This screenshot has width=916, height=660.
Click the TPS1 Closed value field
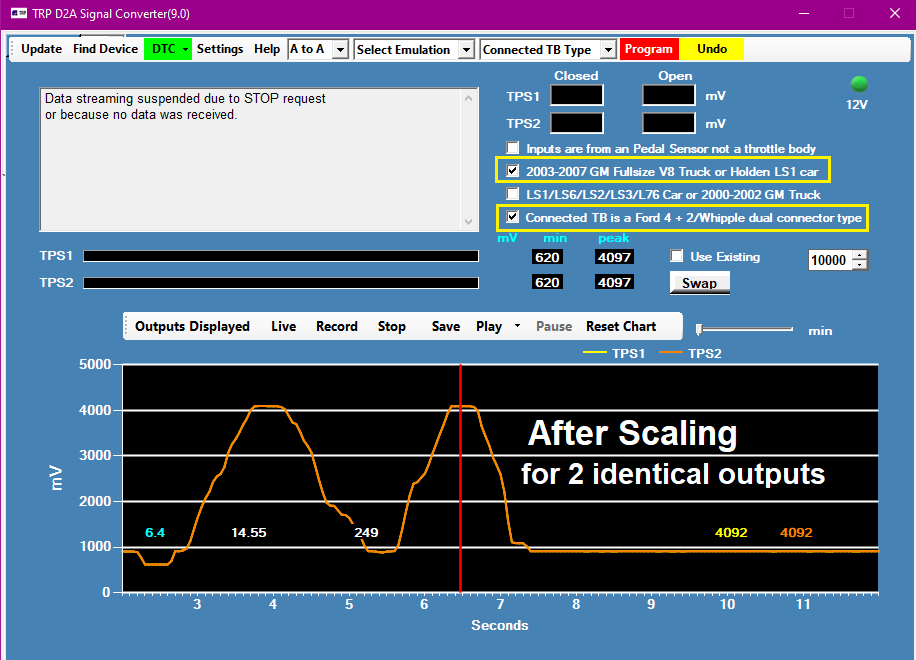577,95
